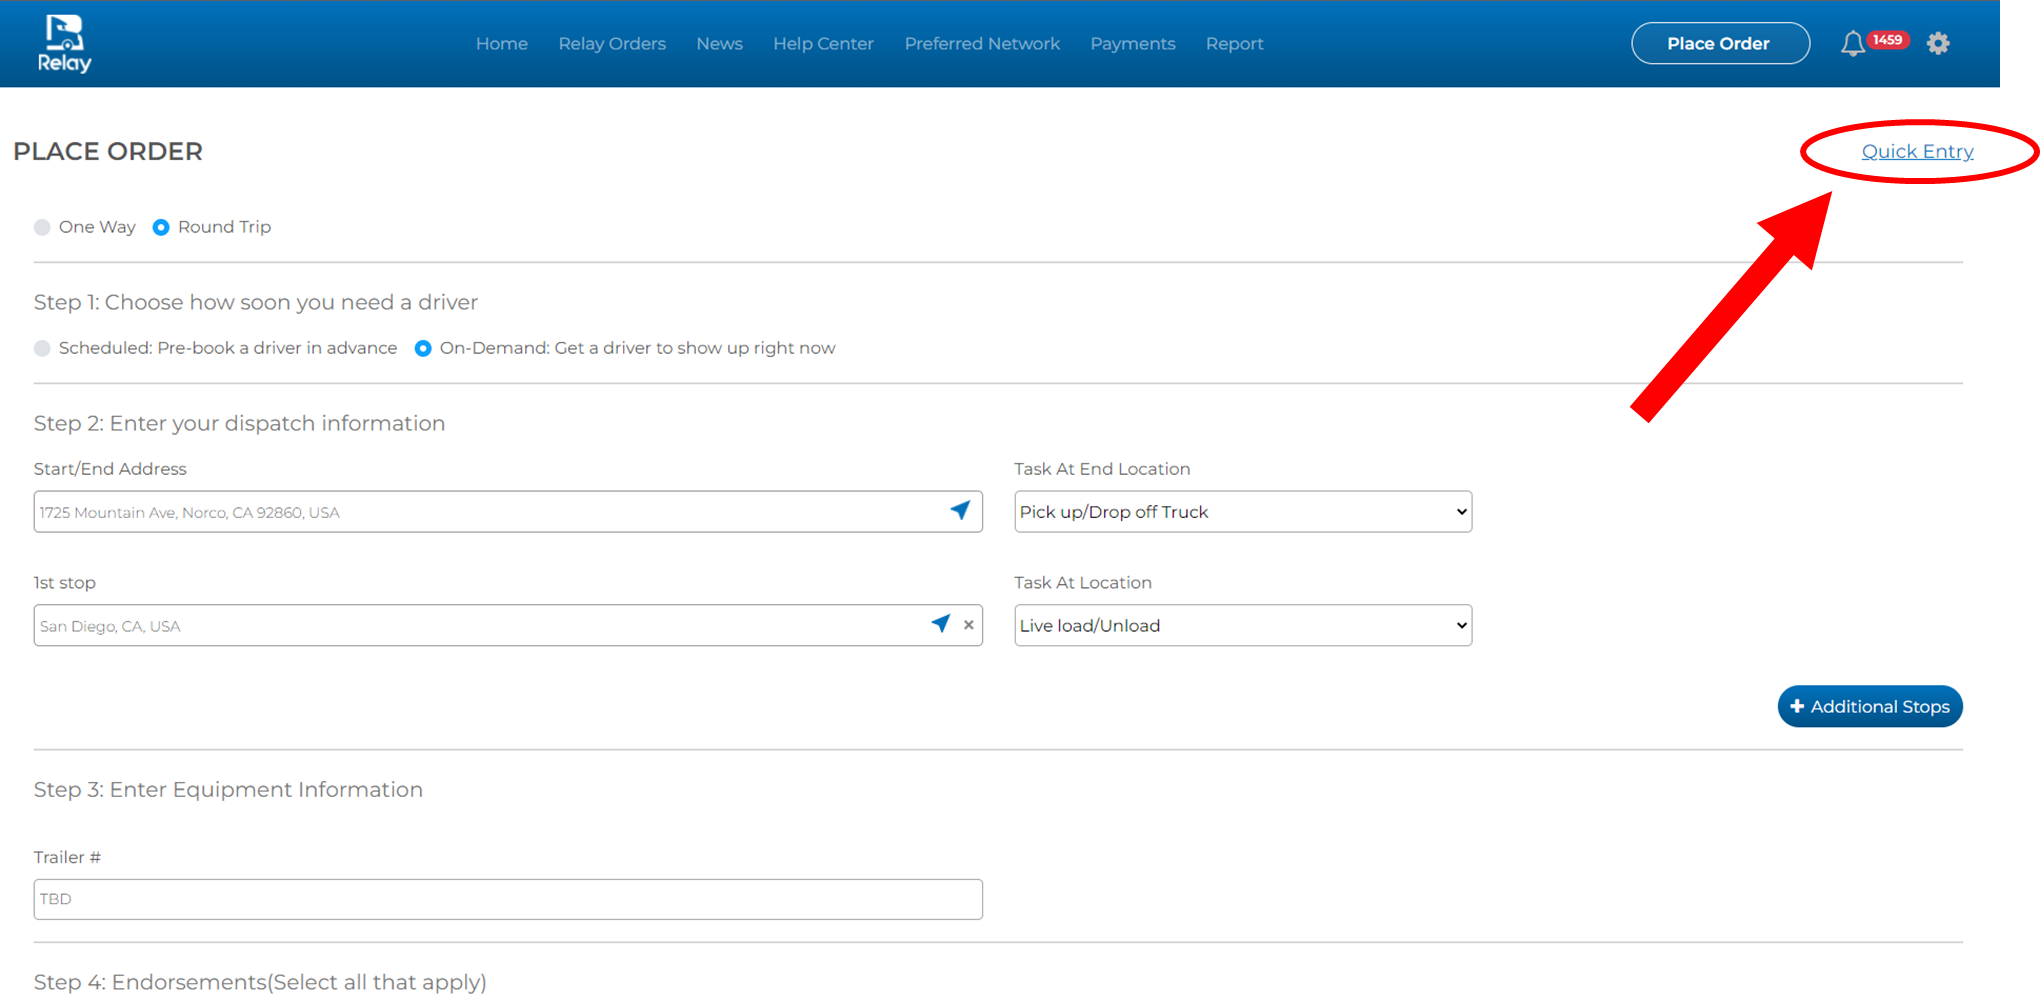
Task: Clear the 1st stop with X icon
Action: point(968,625)
